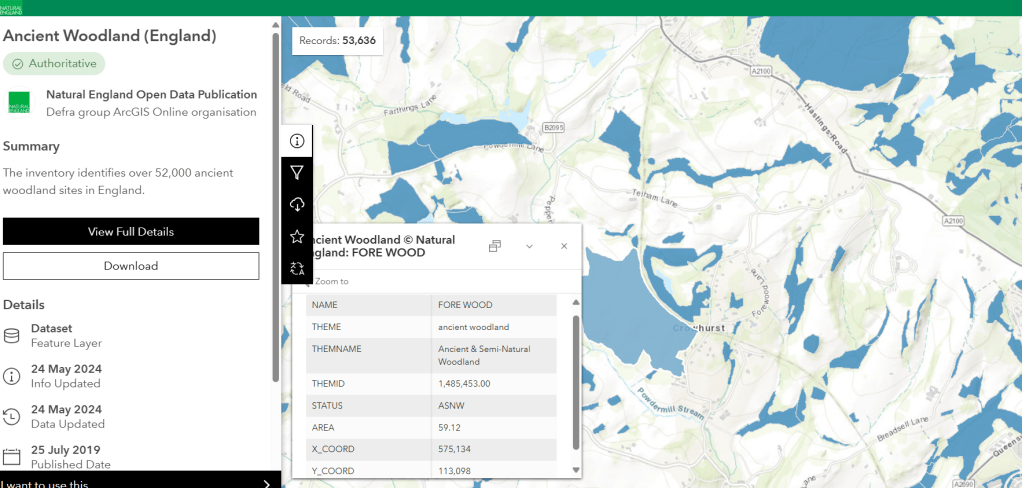Click the popup scroll down arrow
Image resolution: width=1022 pixels, height=488 pixels.
[575, 470]
